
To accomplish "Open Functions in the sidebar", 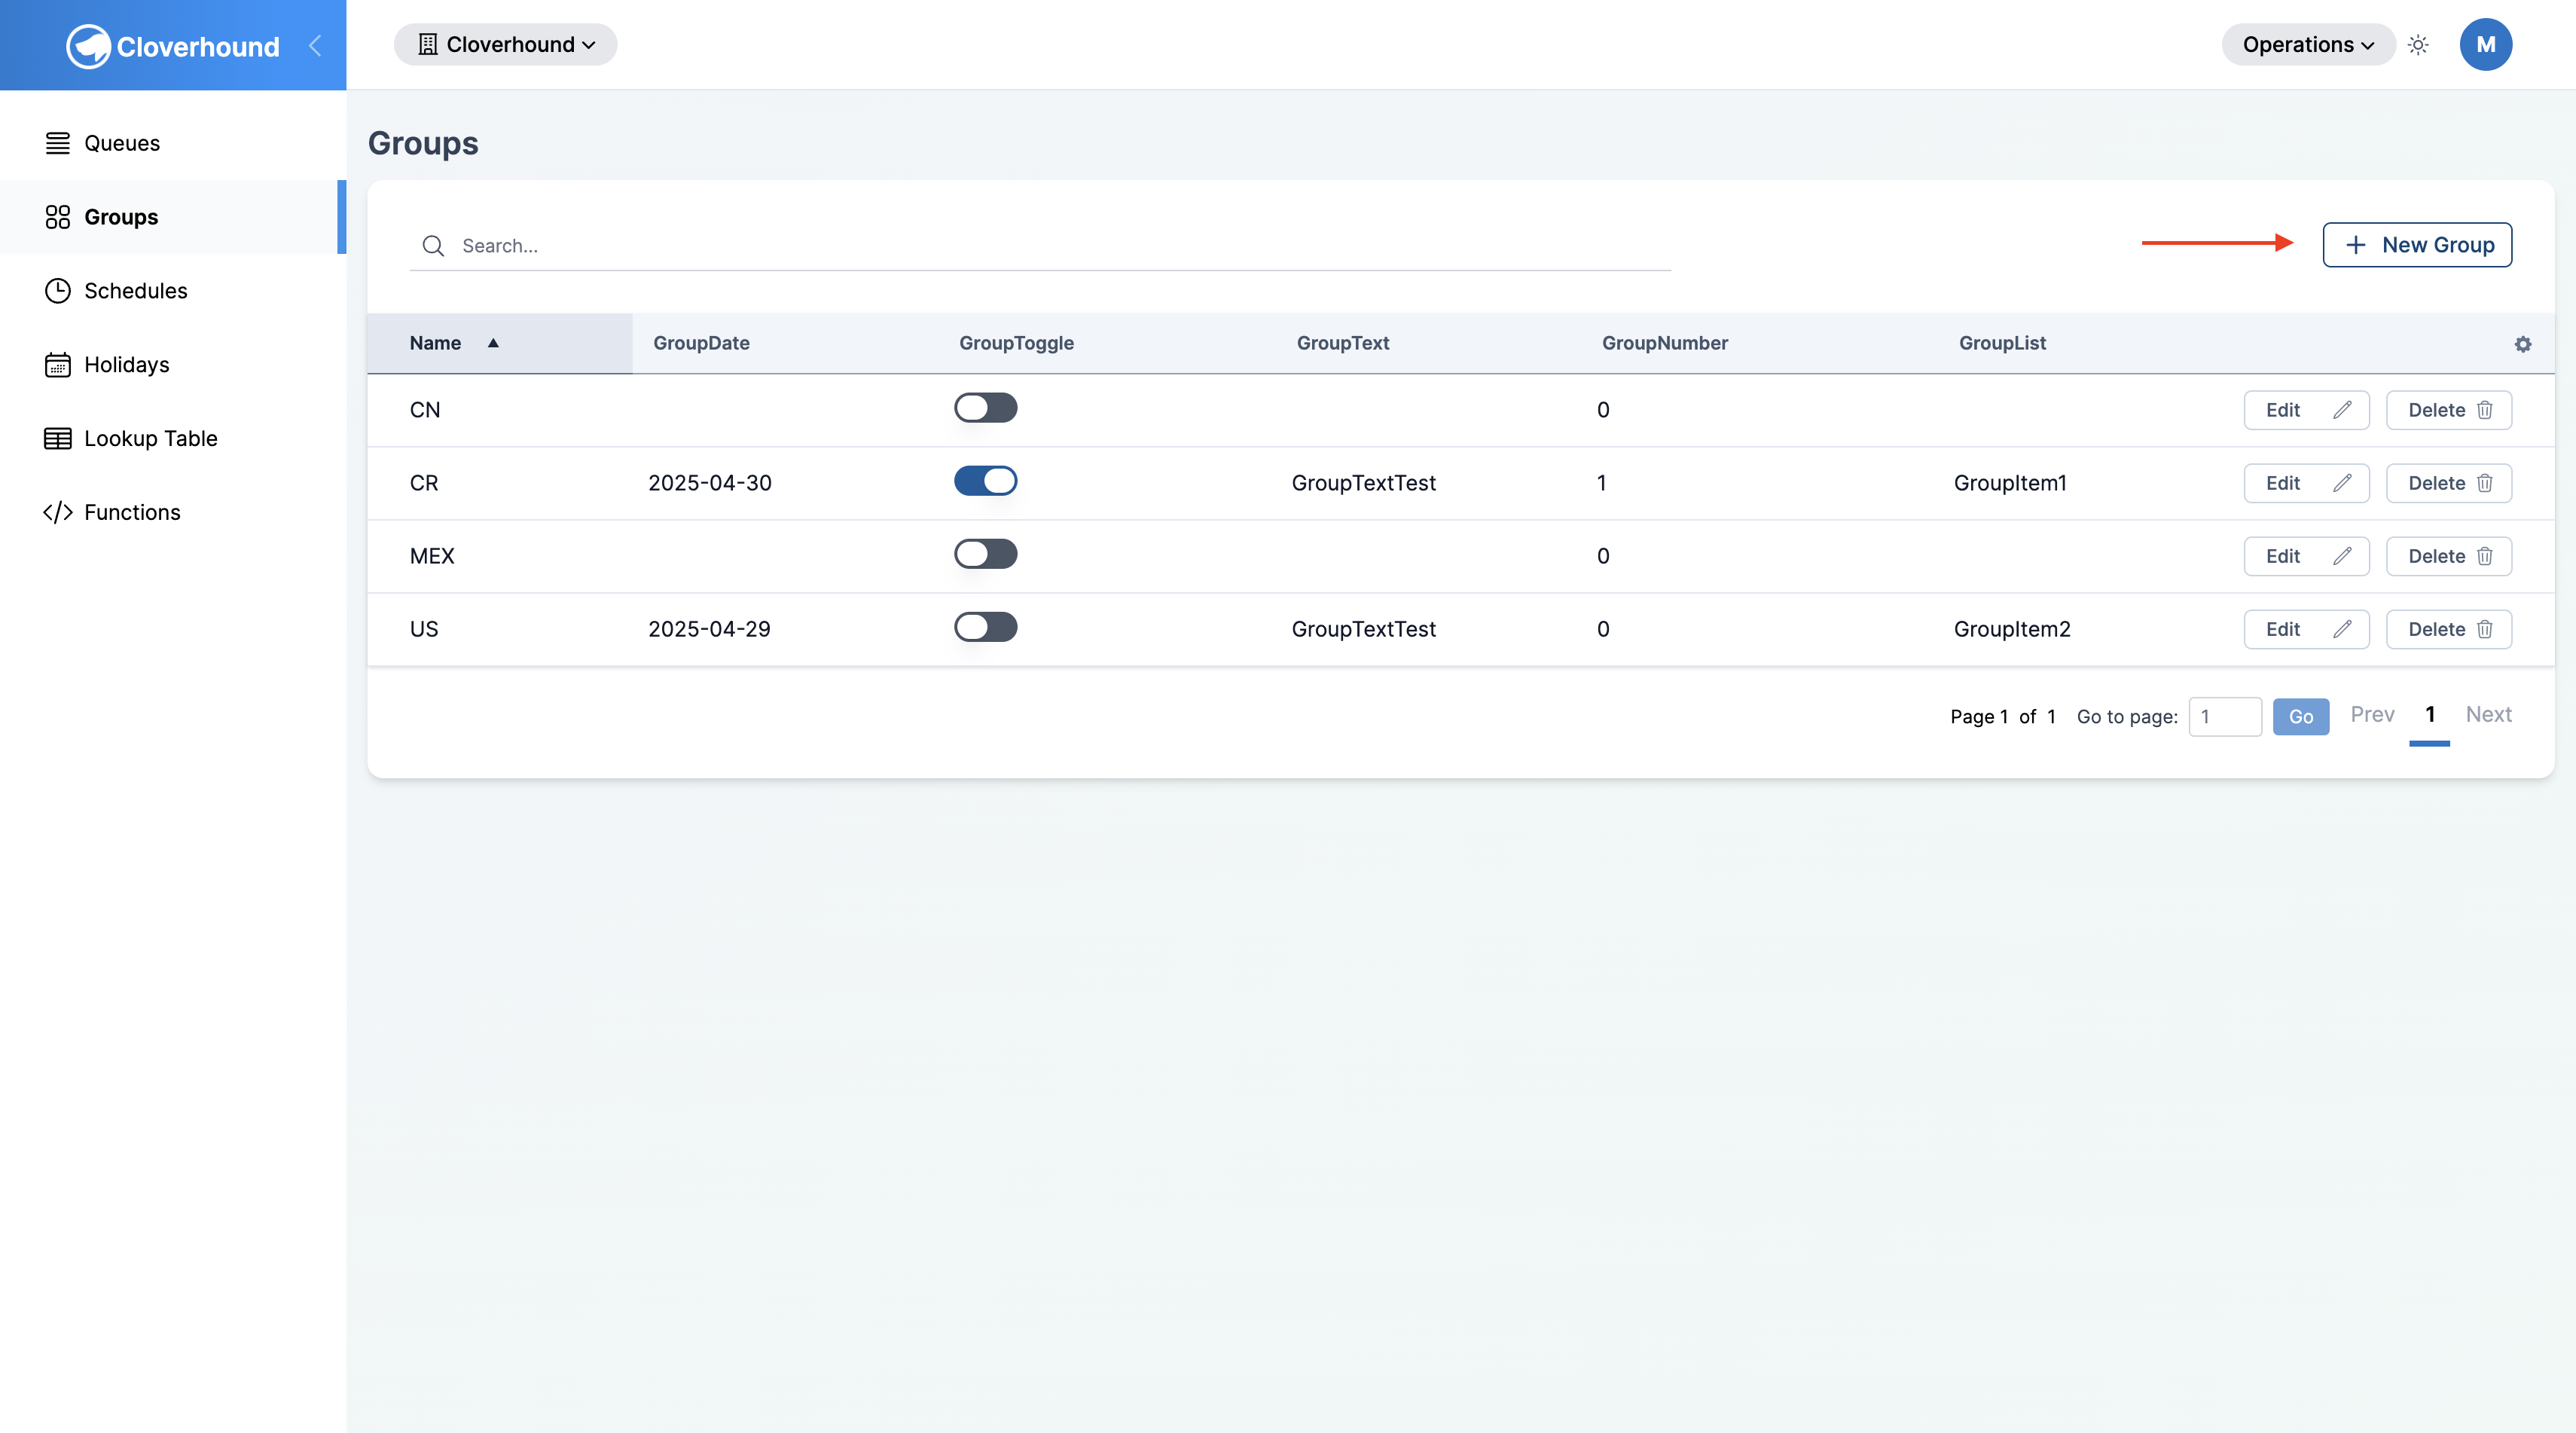I will click(x=173, y=512).
